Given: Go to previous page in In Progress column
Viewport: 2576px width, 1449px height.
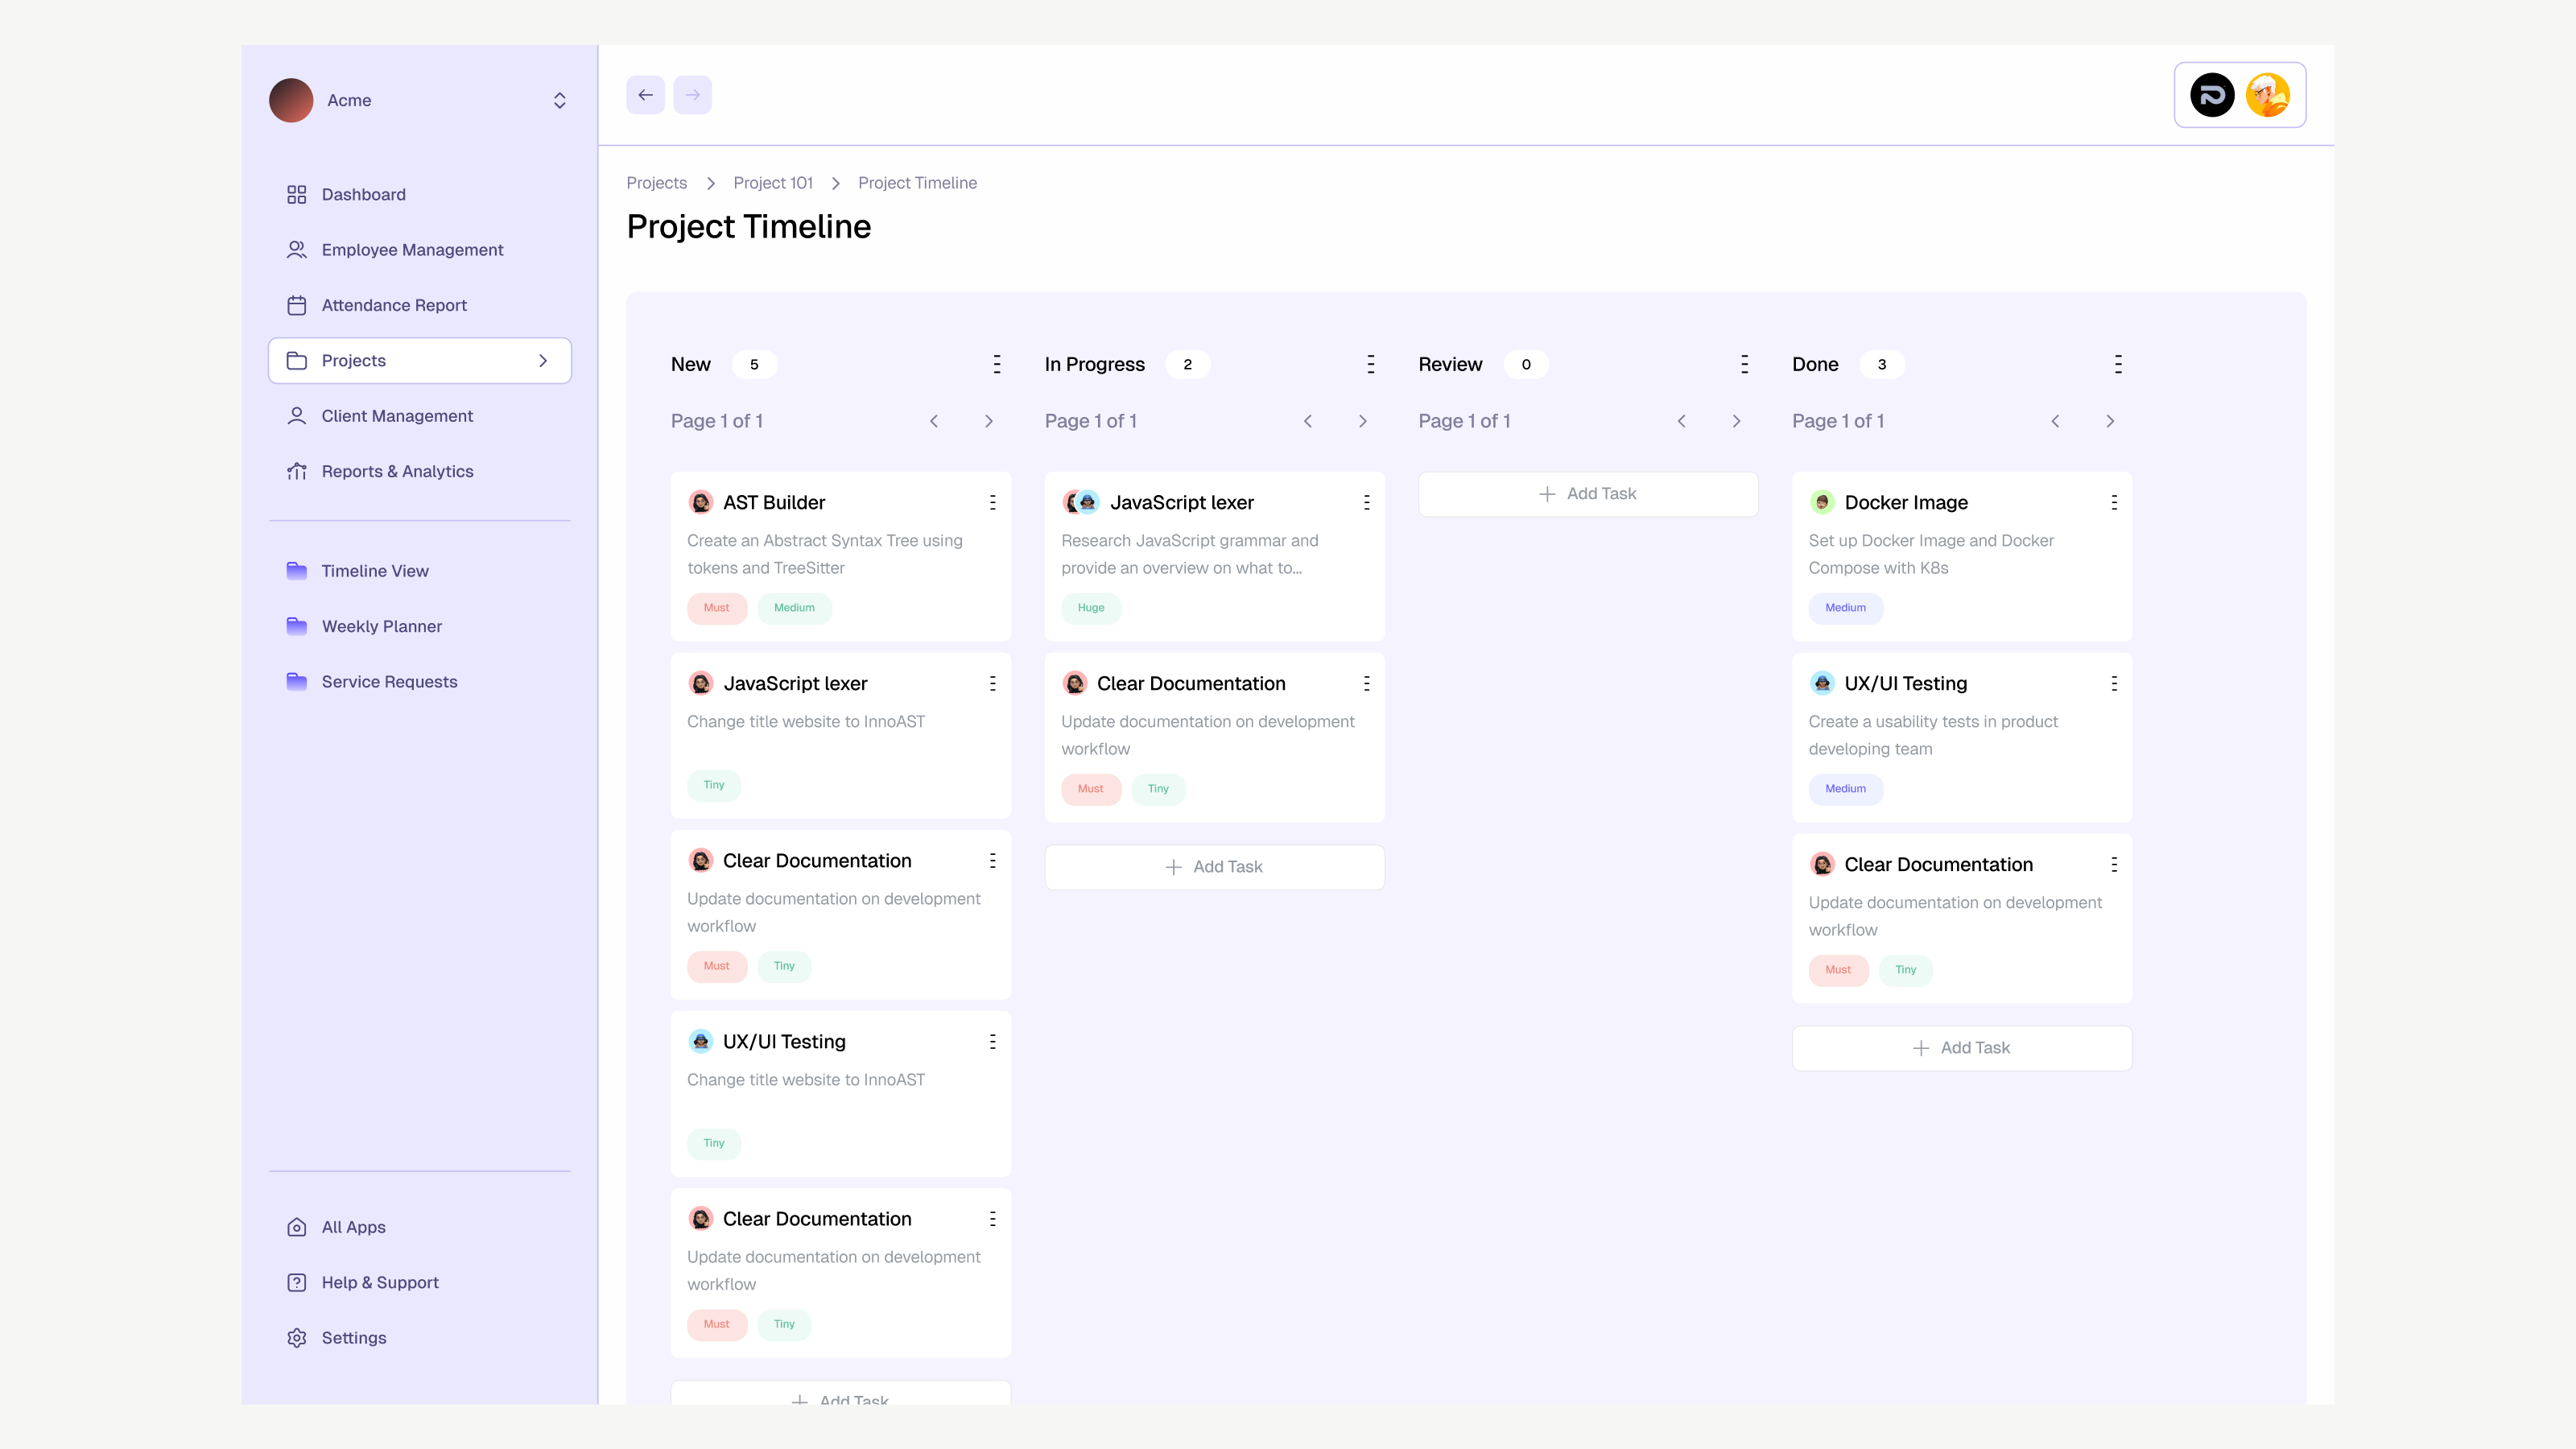Looking at the screenshot, I should pyautogui.click(x=1307, y=421).
